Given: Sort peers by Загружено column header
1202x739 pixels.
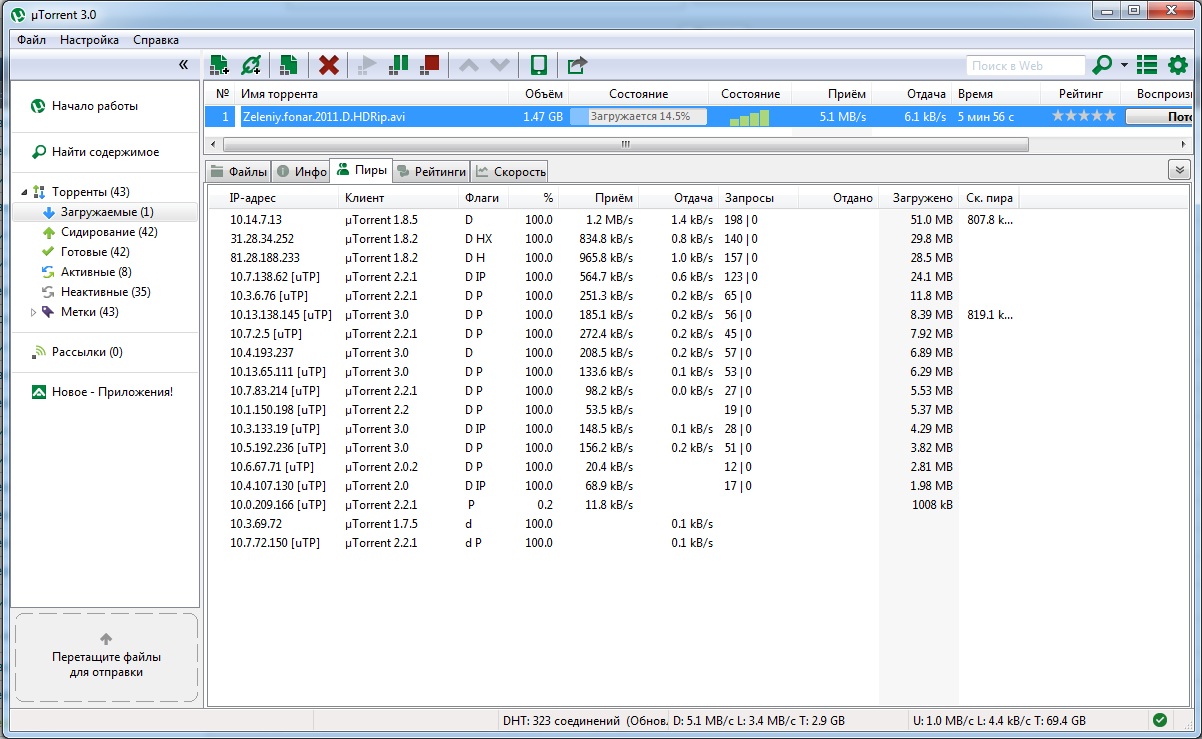Looking at the screenshot, I should click(x=919, y=198).
